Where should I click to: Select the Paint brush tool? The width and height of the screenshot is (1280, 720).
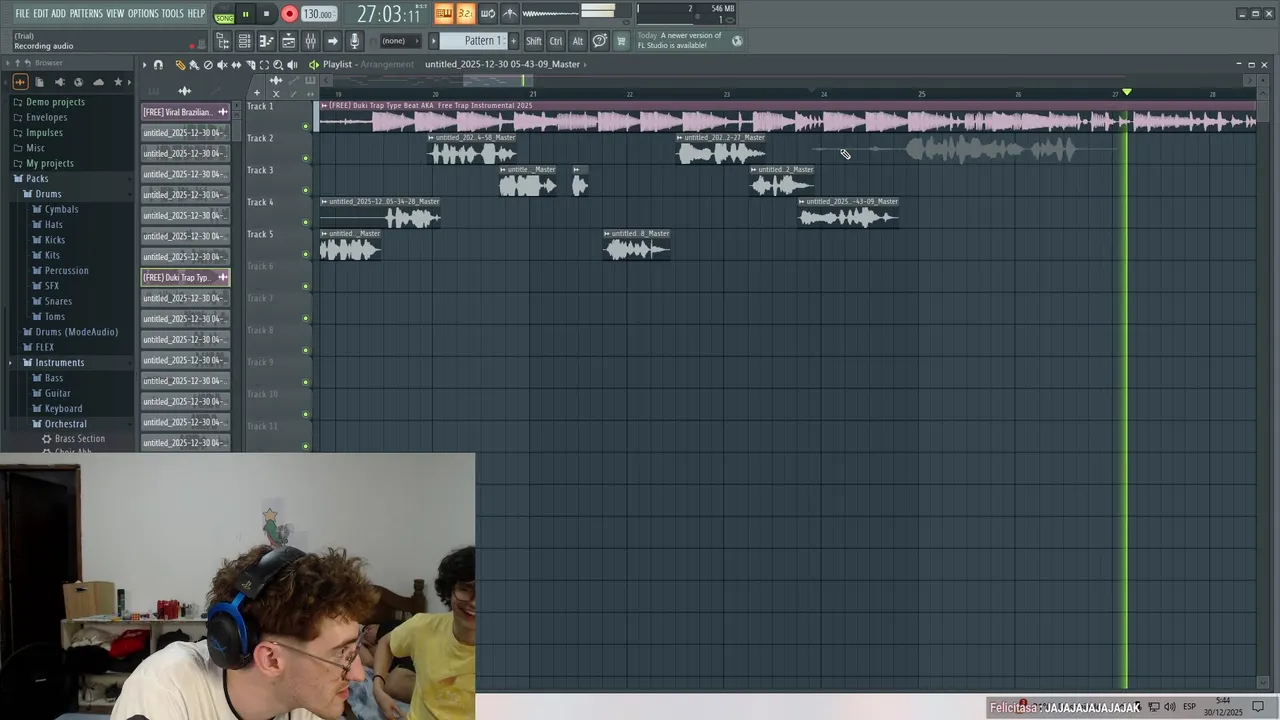[x=194, y=65]
